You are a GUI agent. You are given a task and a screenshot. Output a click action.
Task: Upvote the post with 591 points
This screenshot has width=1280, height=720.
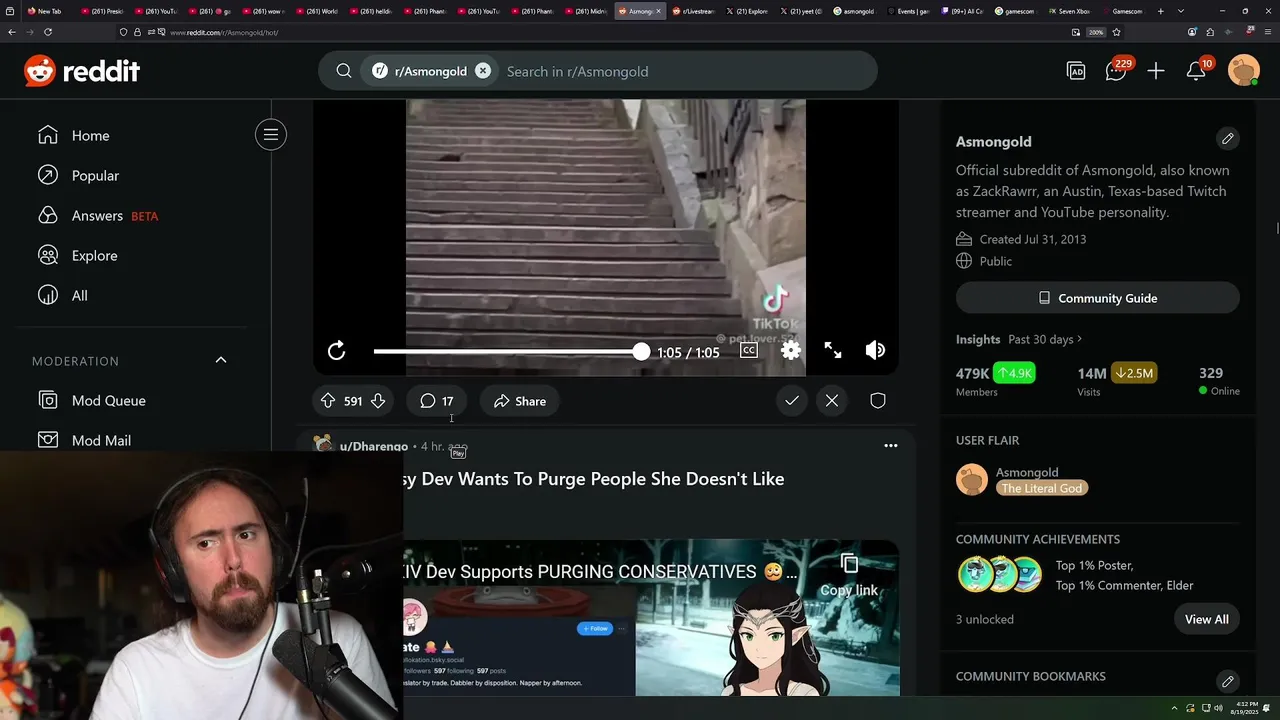pyautogui.click(x=328, y=401)
